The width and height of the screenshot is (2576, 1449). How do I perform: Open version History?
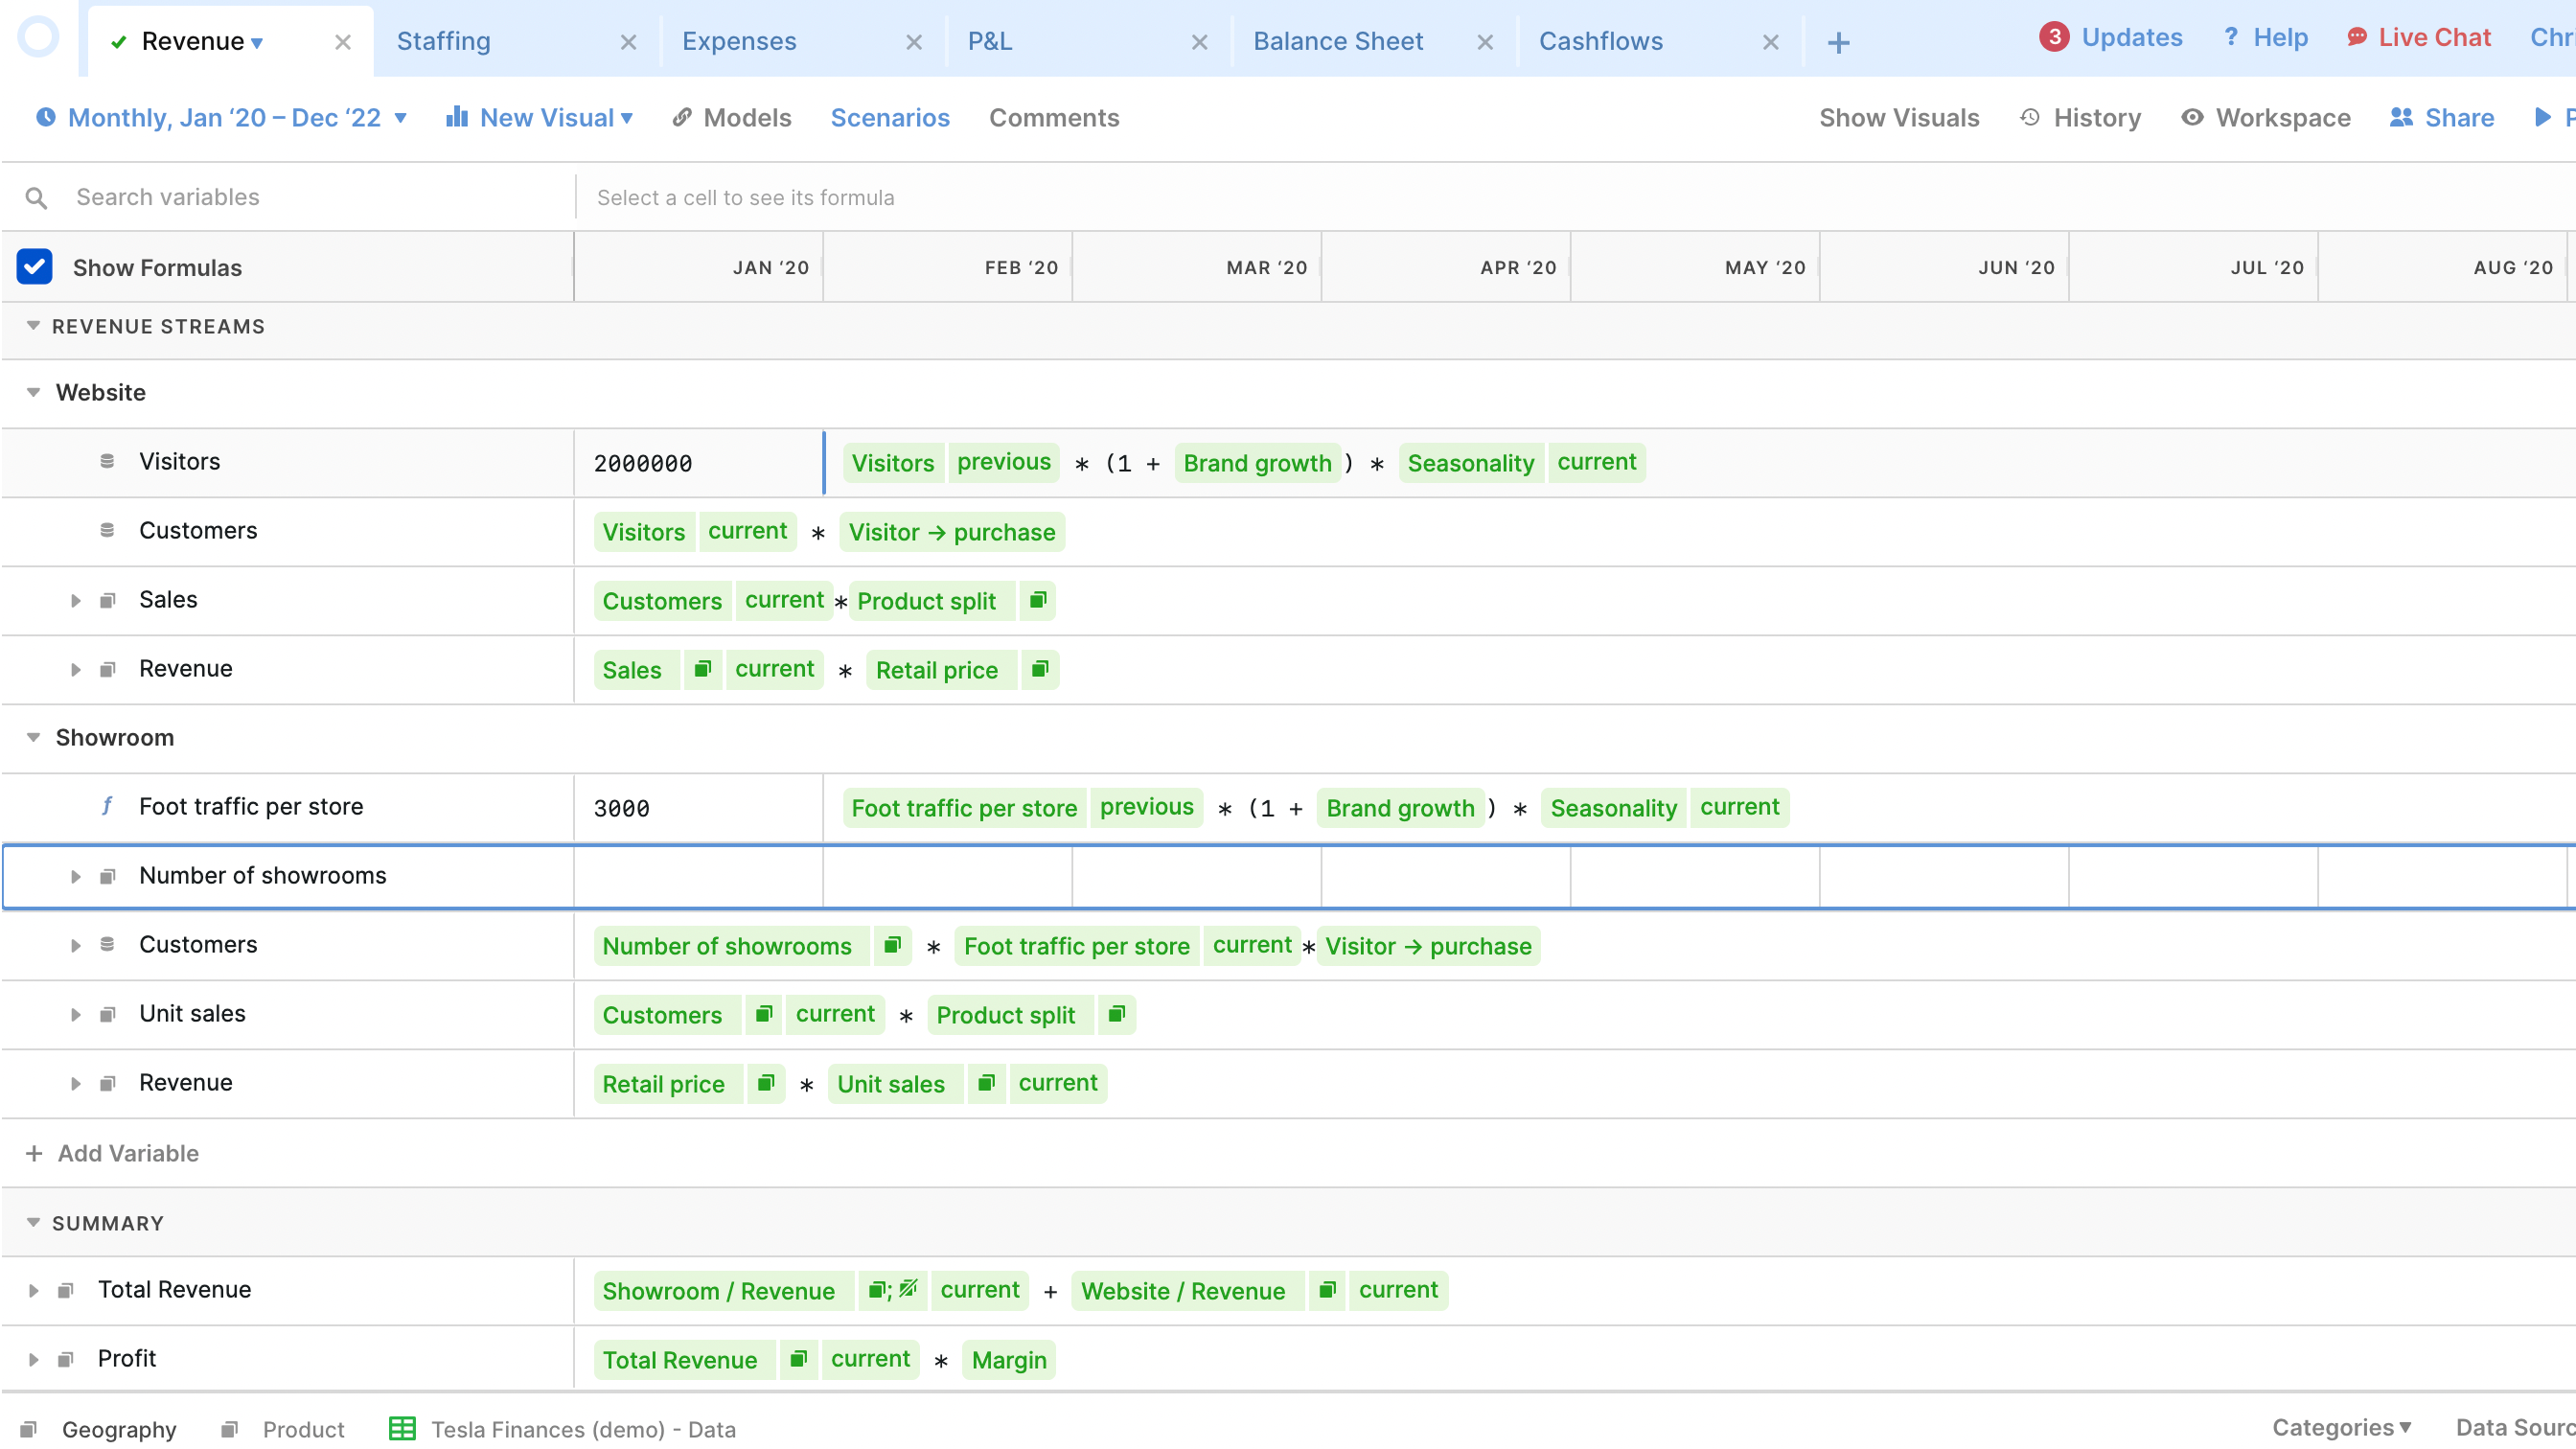pos(2081,117)
